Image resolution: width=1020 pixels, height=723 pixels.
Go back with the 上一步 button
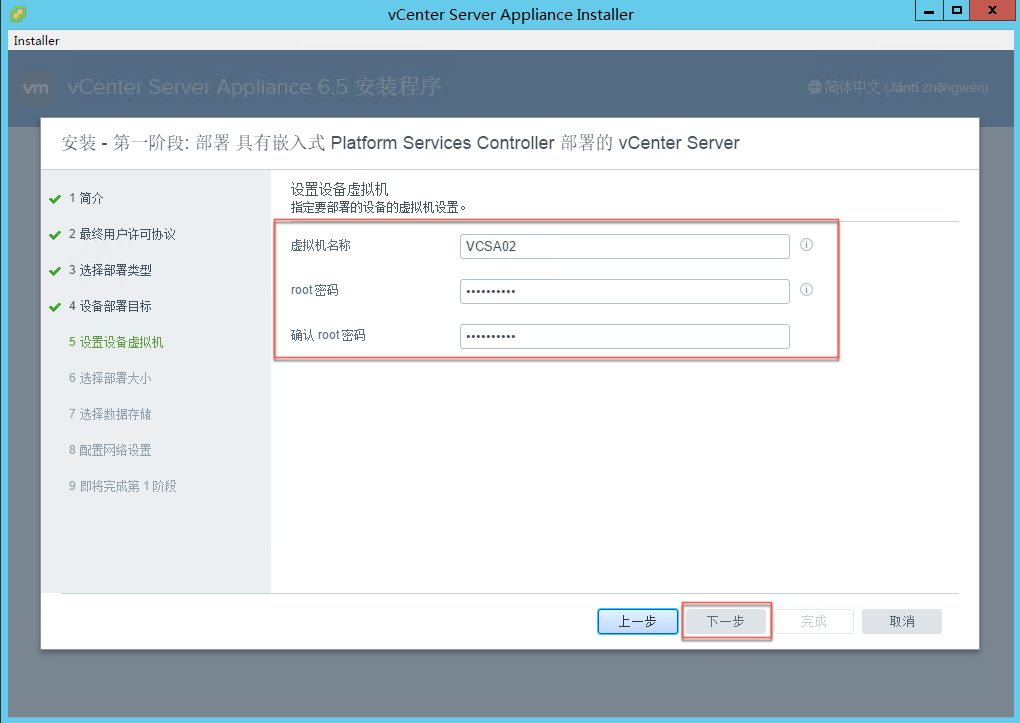[638, 621]
